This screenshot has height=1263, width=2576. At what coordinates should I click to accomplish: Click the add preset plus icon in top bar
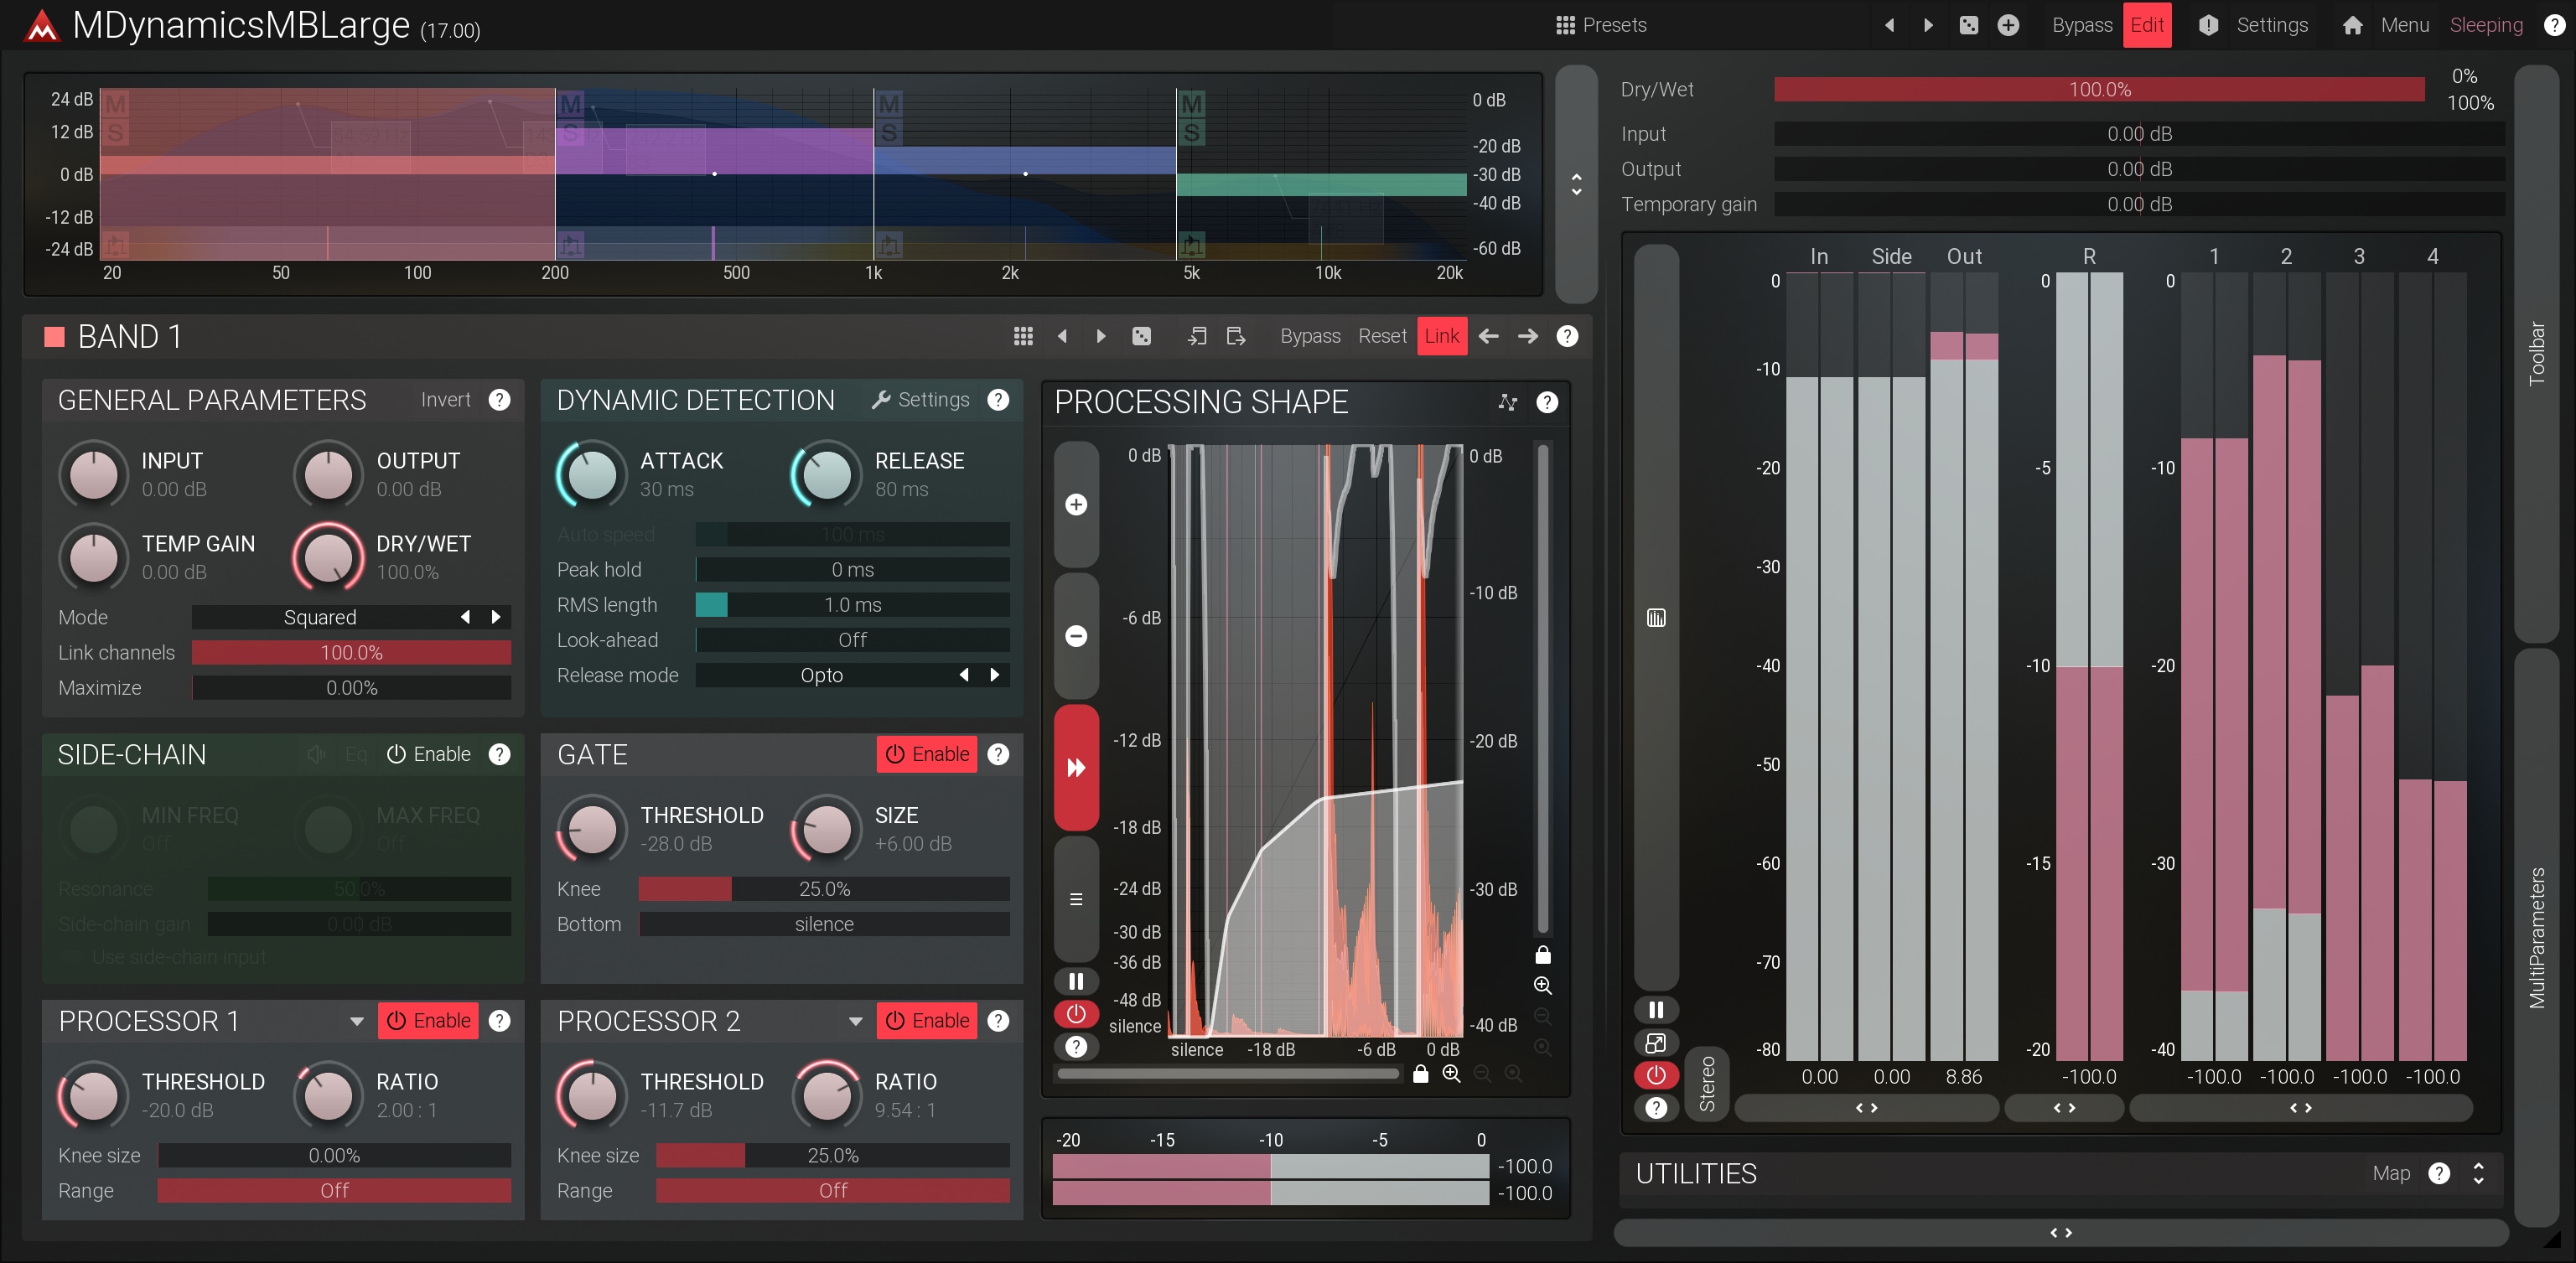[2008, 25]
